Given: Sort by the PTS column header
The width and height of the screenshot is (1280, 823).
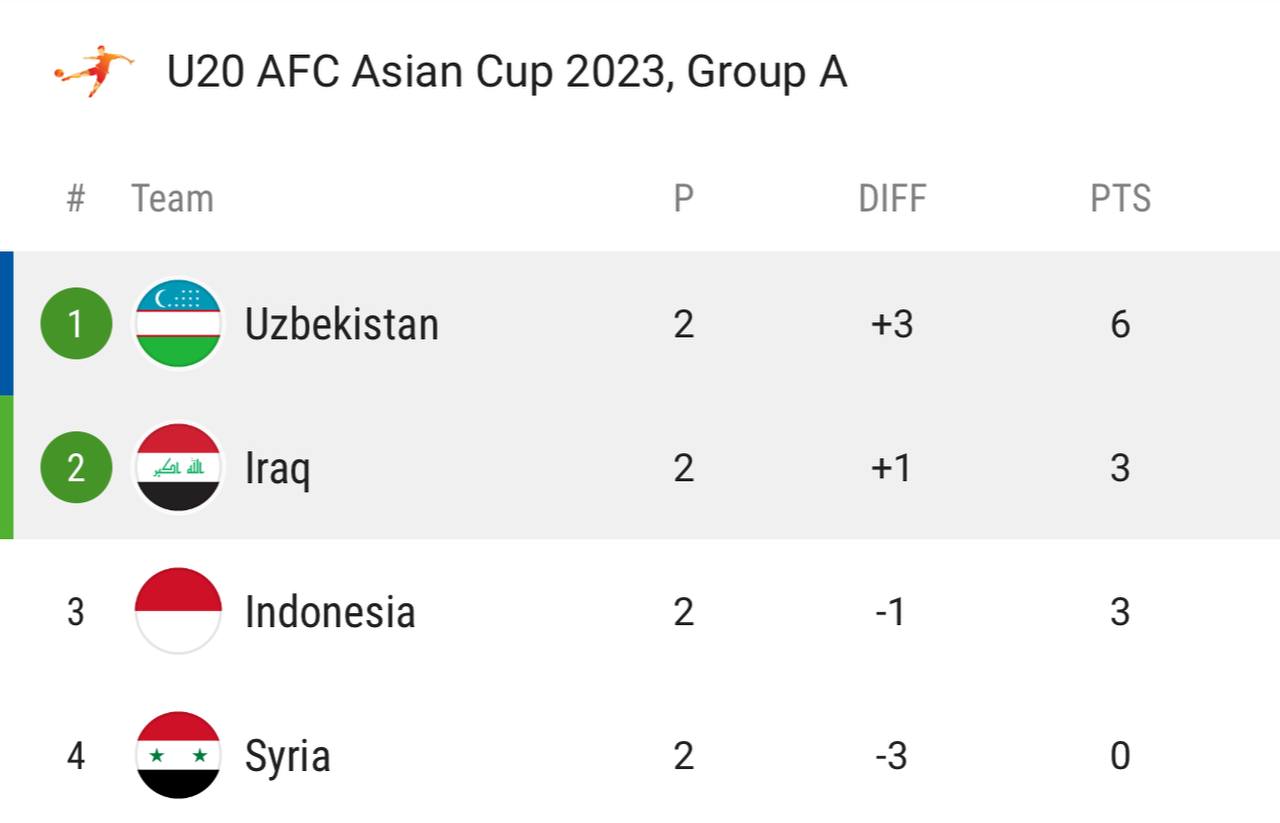Looking at the screenshot, I should (x=1120, y=198).
